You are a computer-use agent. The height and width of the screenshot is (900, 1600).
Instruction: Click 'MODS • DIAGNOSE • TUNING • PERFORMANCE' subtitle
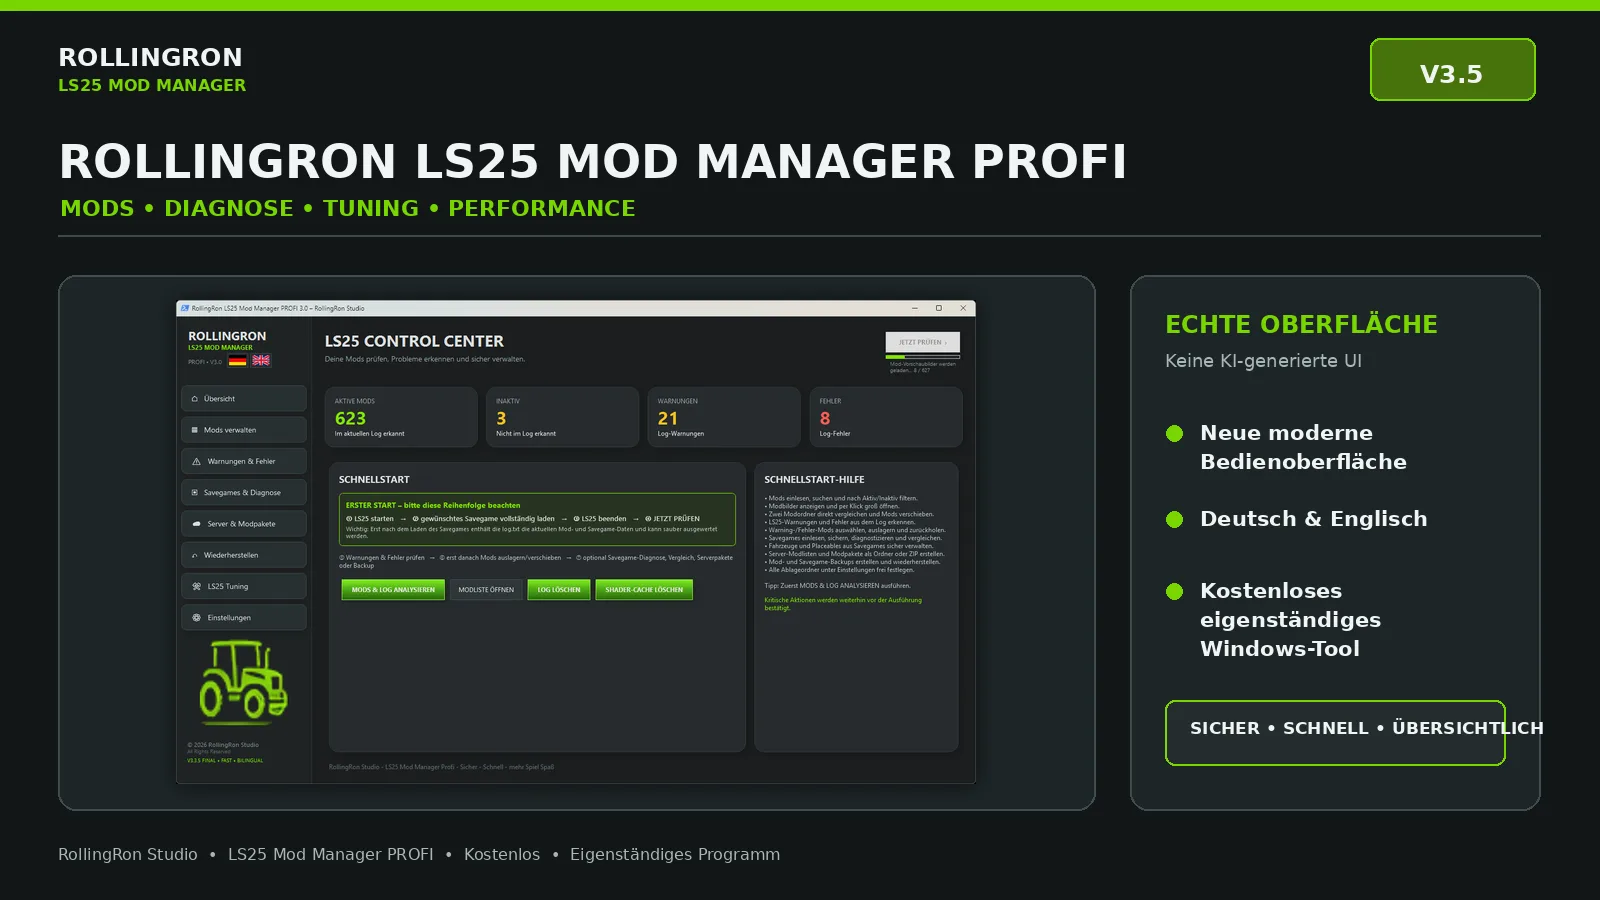pos(348,208)
